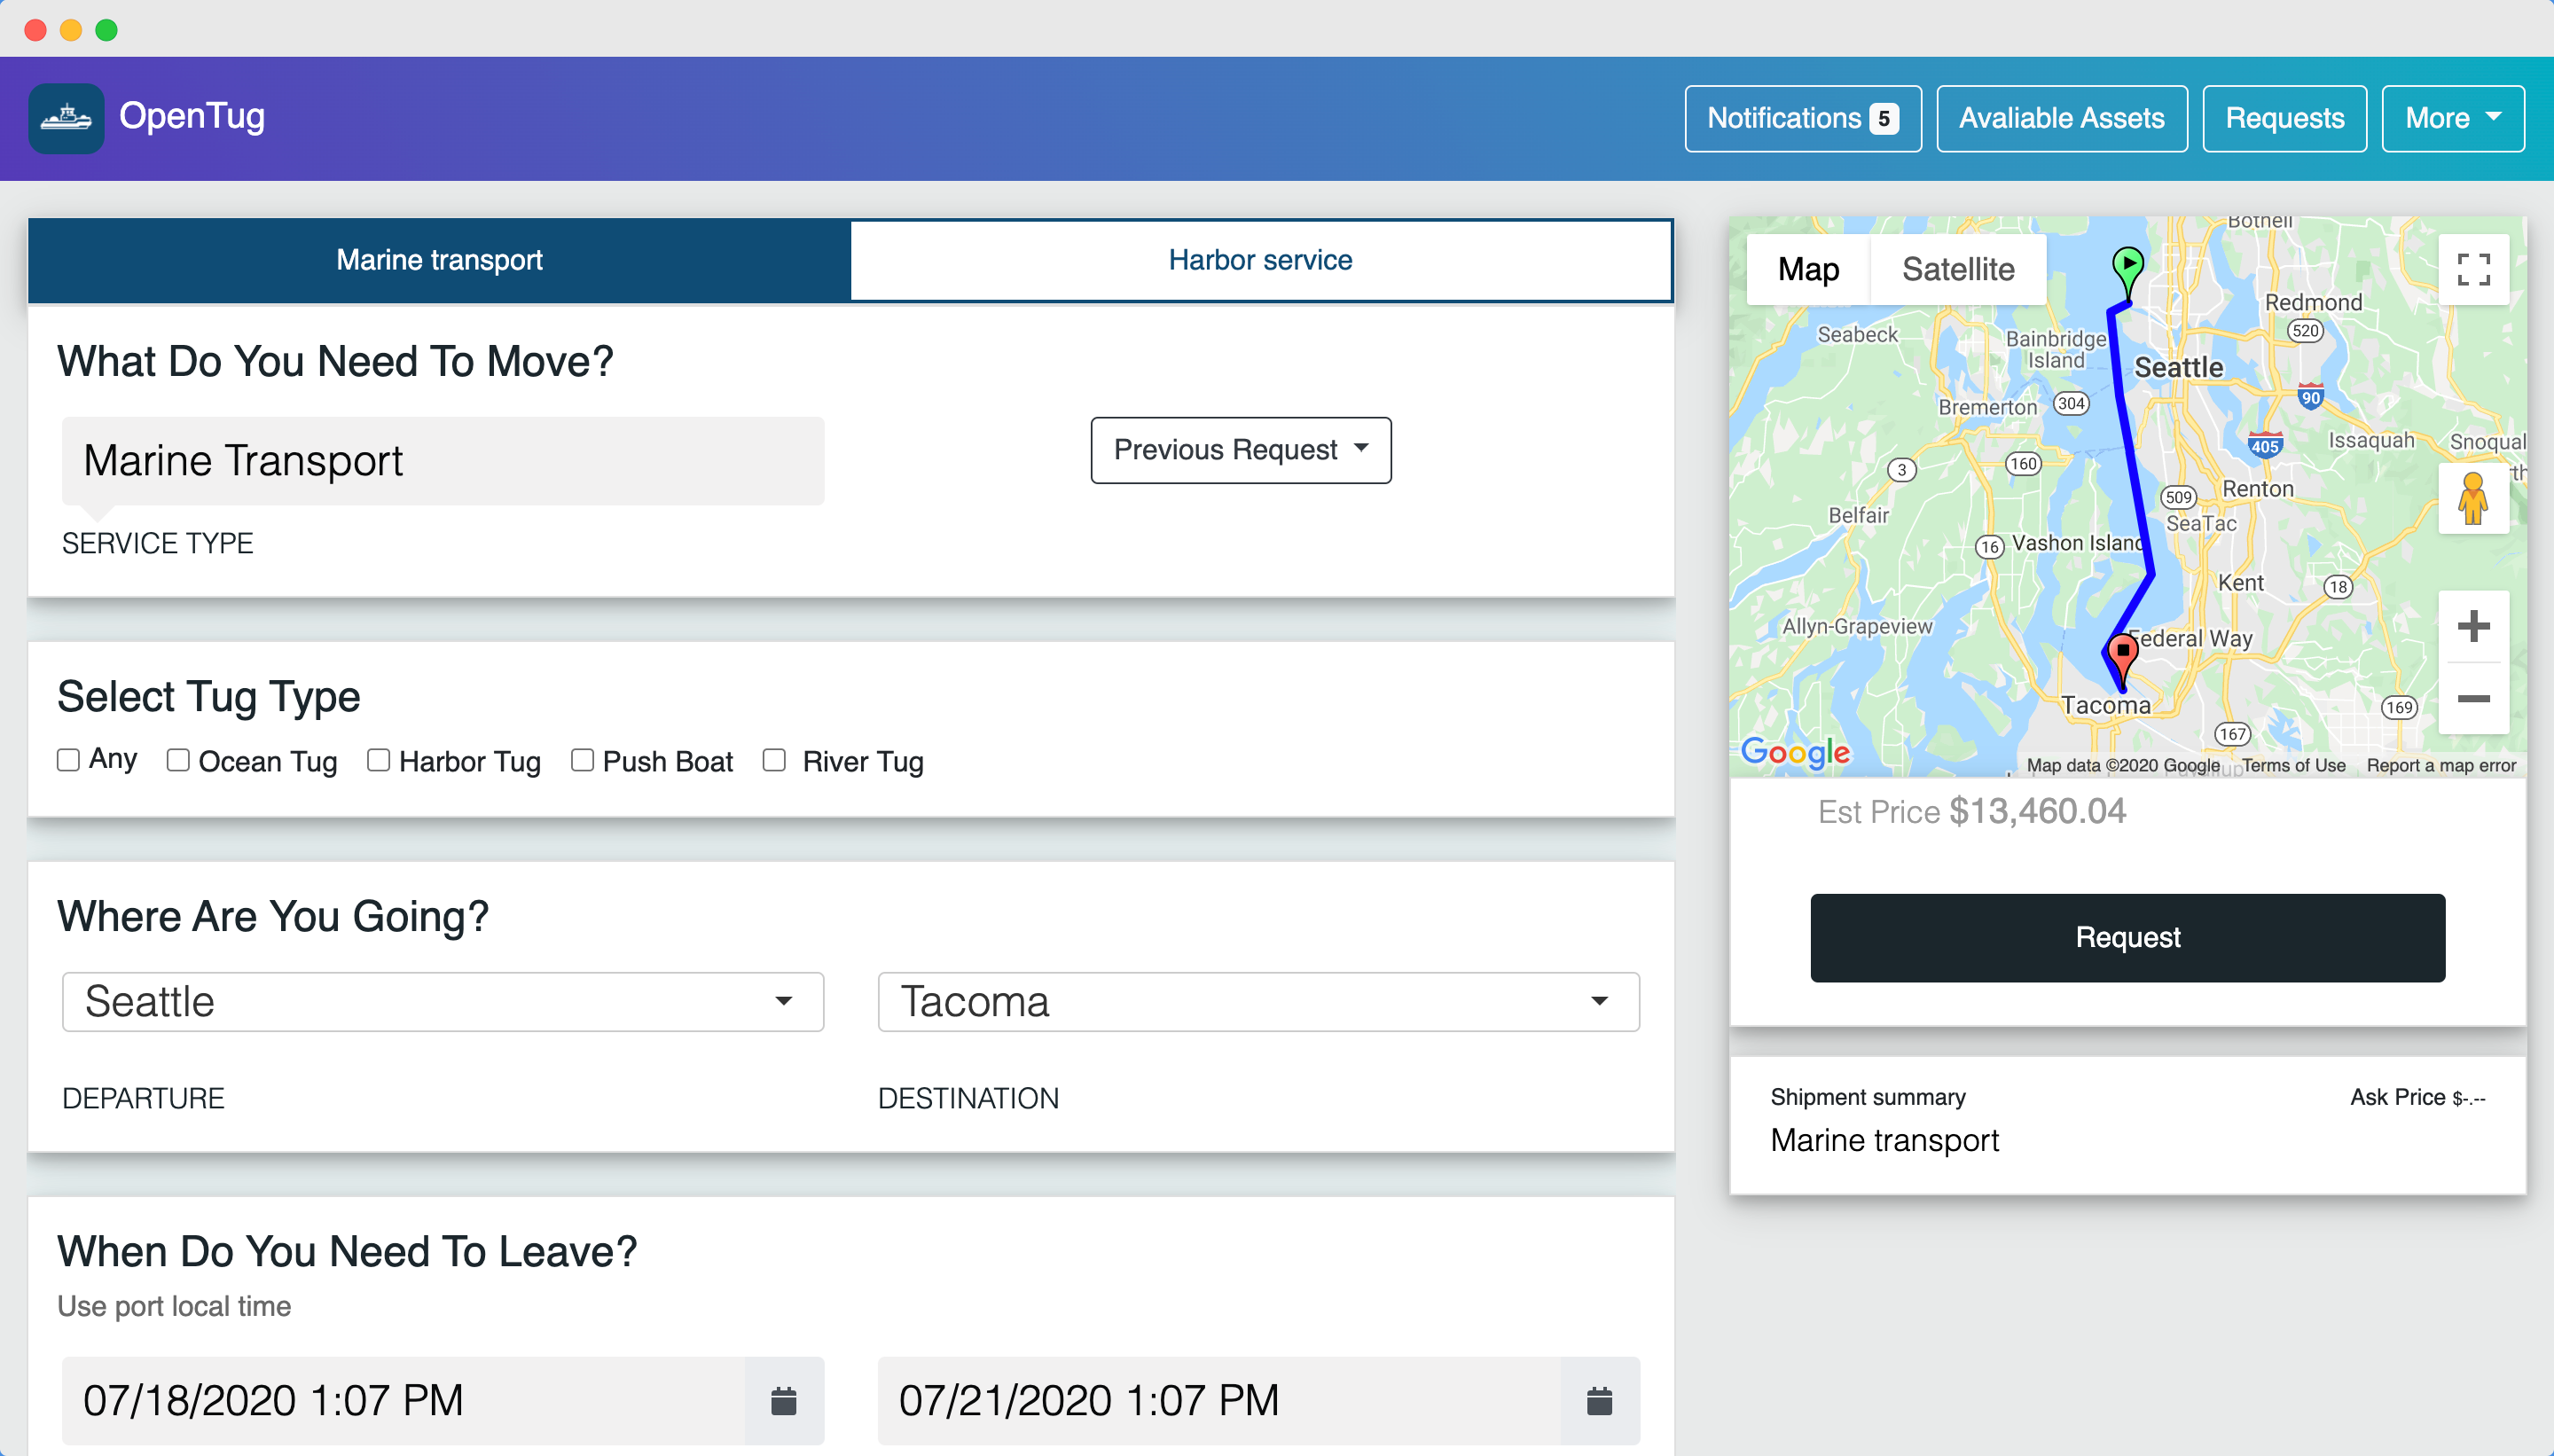The height and width of the screenshot is (1456, 2554).
Task: Open map Terms of Use link
Action: (2293, 765)
